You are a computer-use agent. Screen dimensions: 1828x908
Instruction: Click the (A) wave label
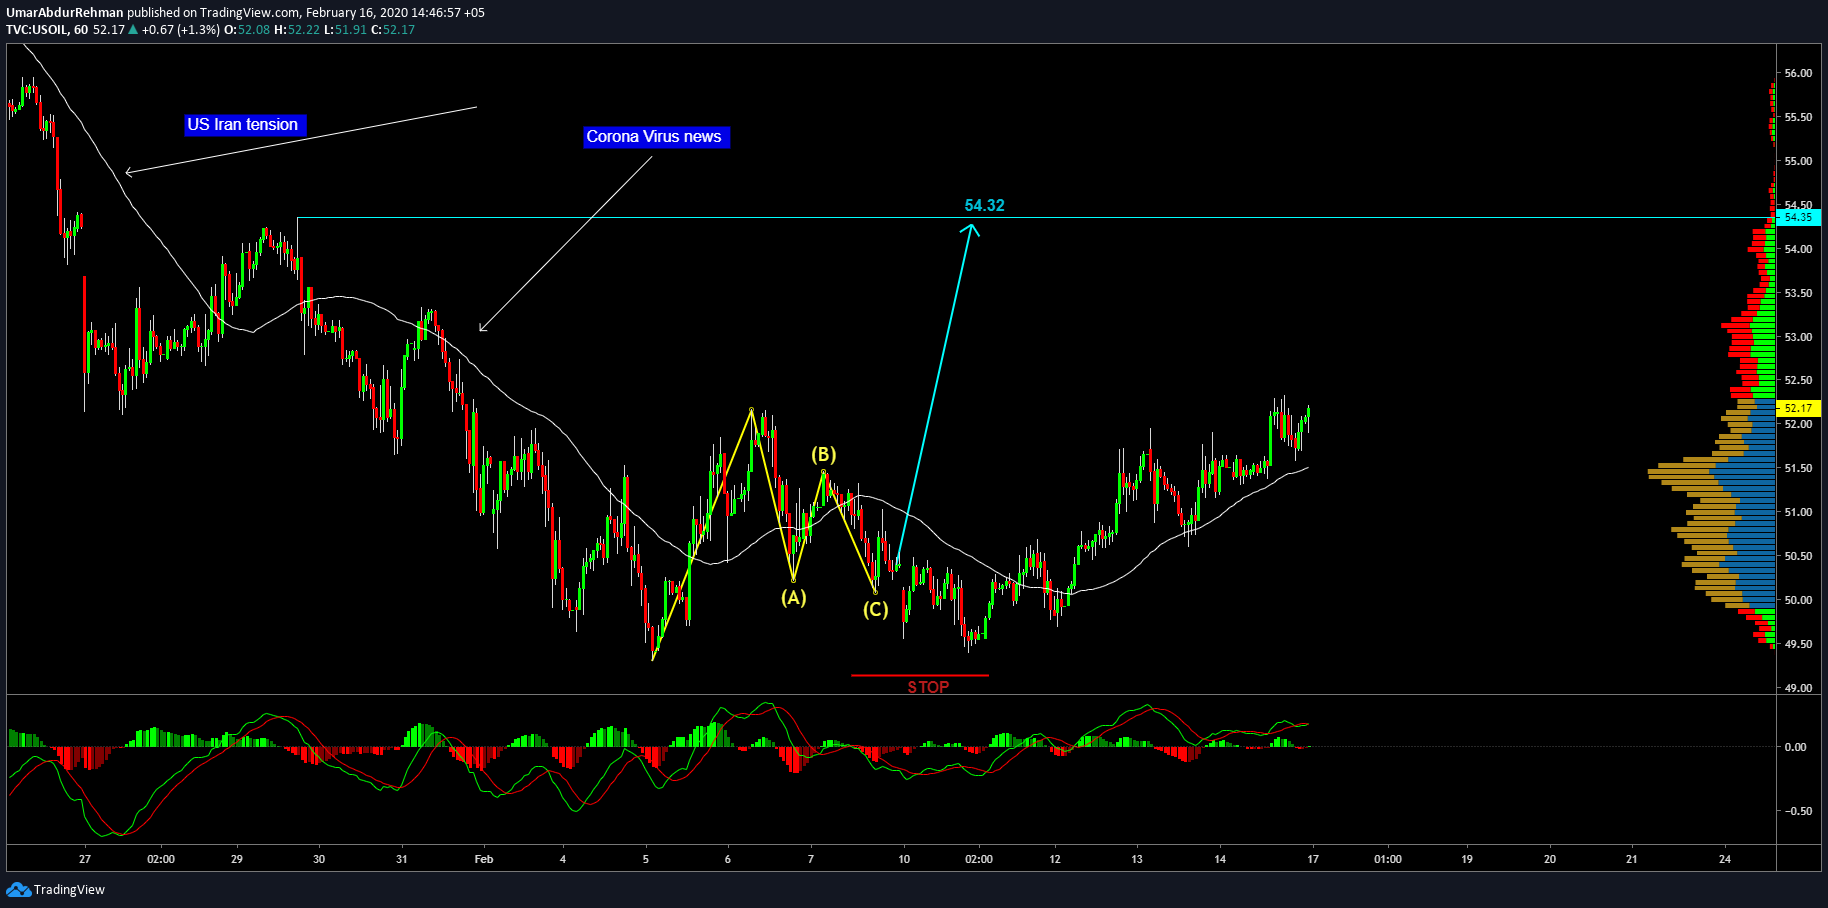[793, 598]
